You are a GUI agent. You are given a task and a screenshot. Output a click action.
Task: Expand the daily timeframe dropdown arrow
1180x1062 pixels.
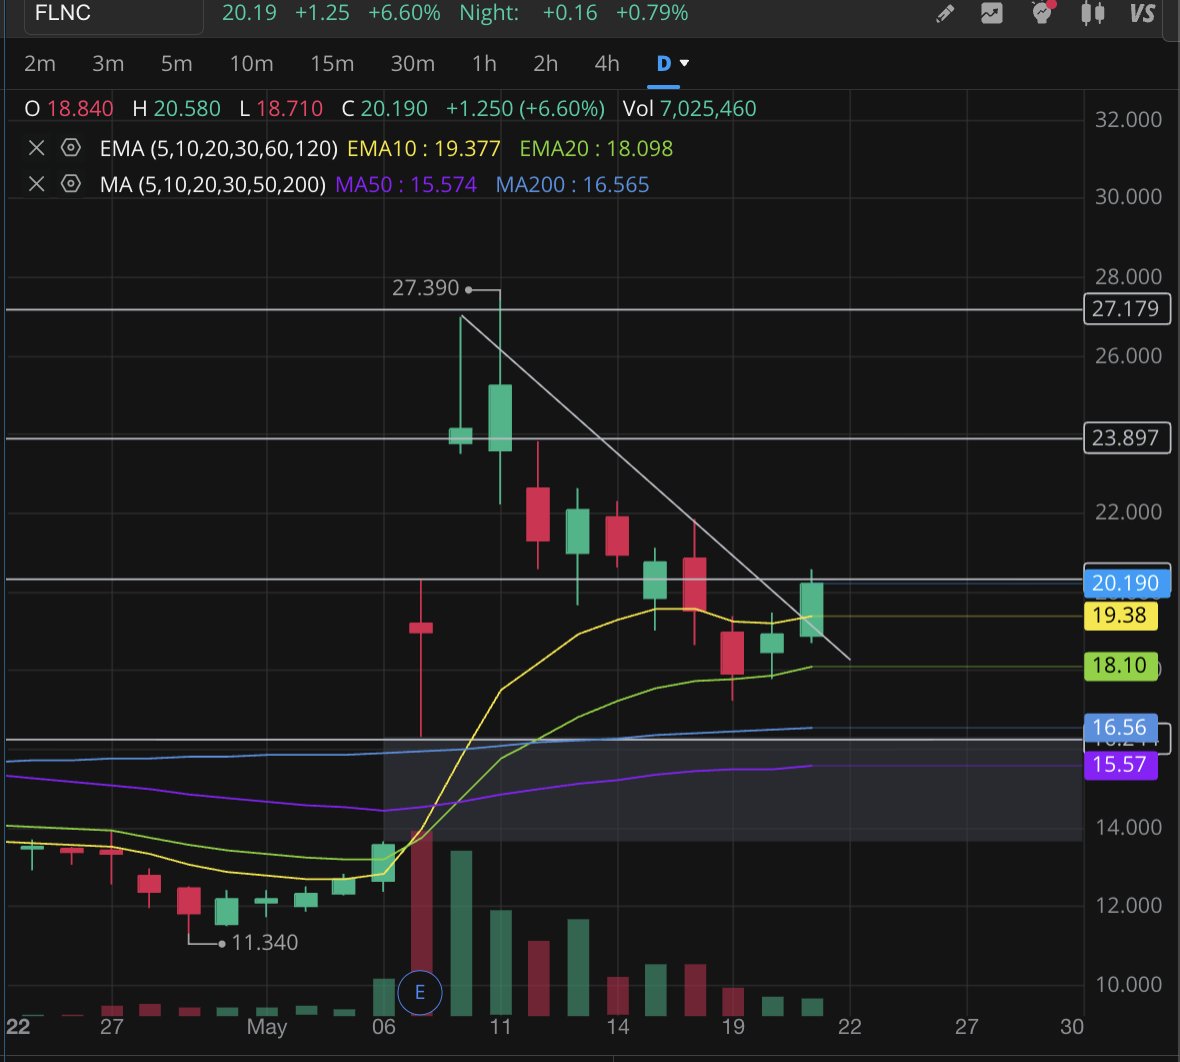click(684, 63)
